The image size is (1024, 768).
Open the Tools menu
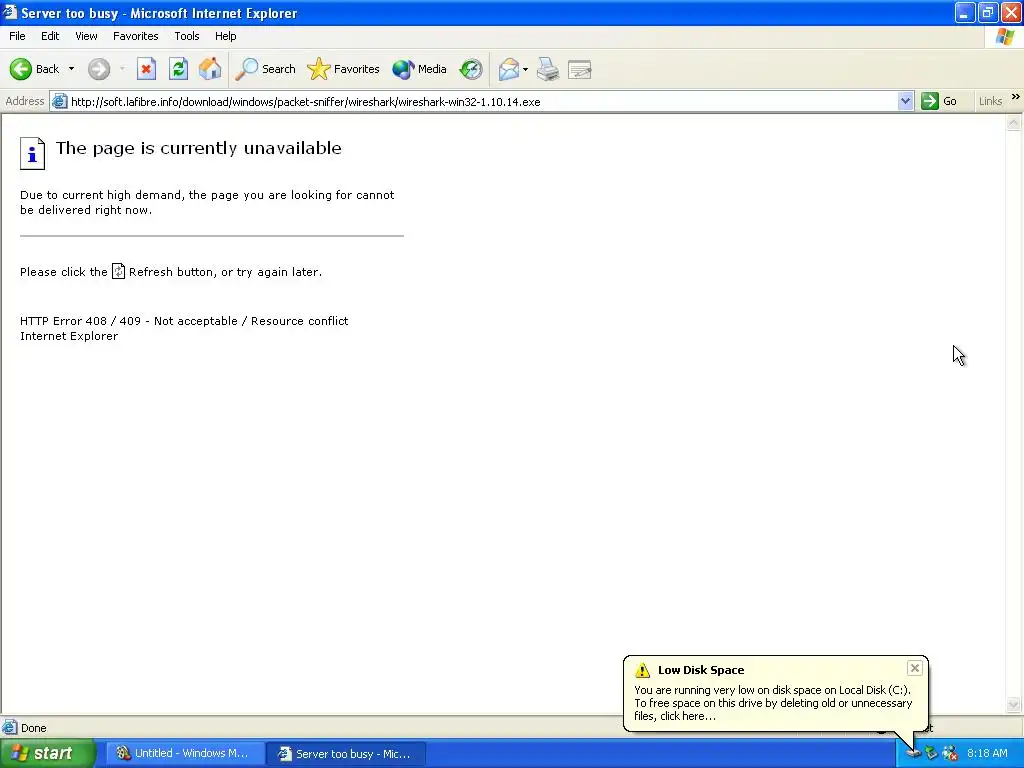[187, 36]
